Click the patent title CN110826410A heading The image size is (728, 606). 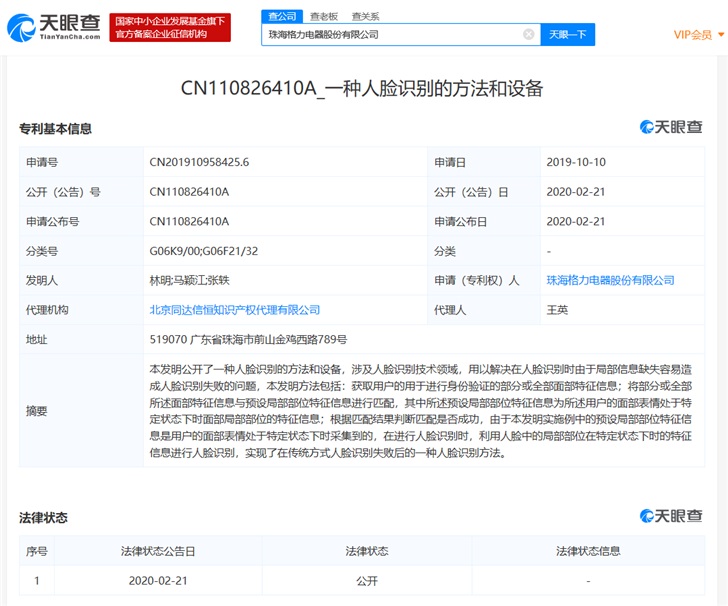coord(362,88)
